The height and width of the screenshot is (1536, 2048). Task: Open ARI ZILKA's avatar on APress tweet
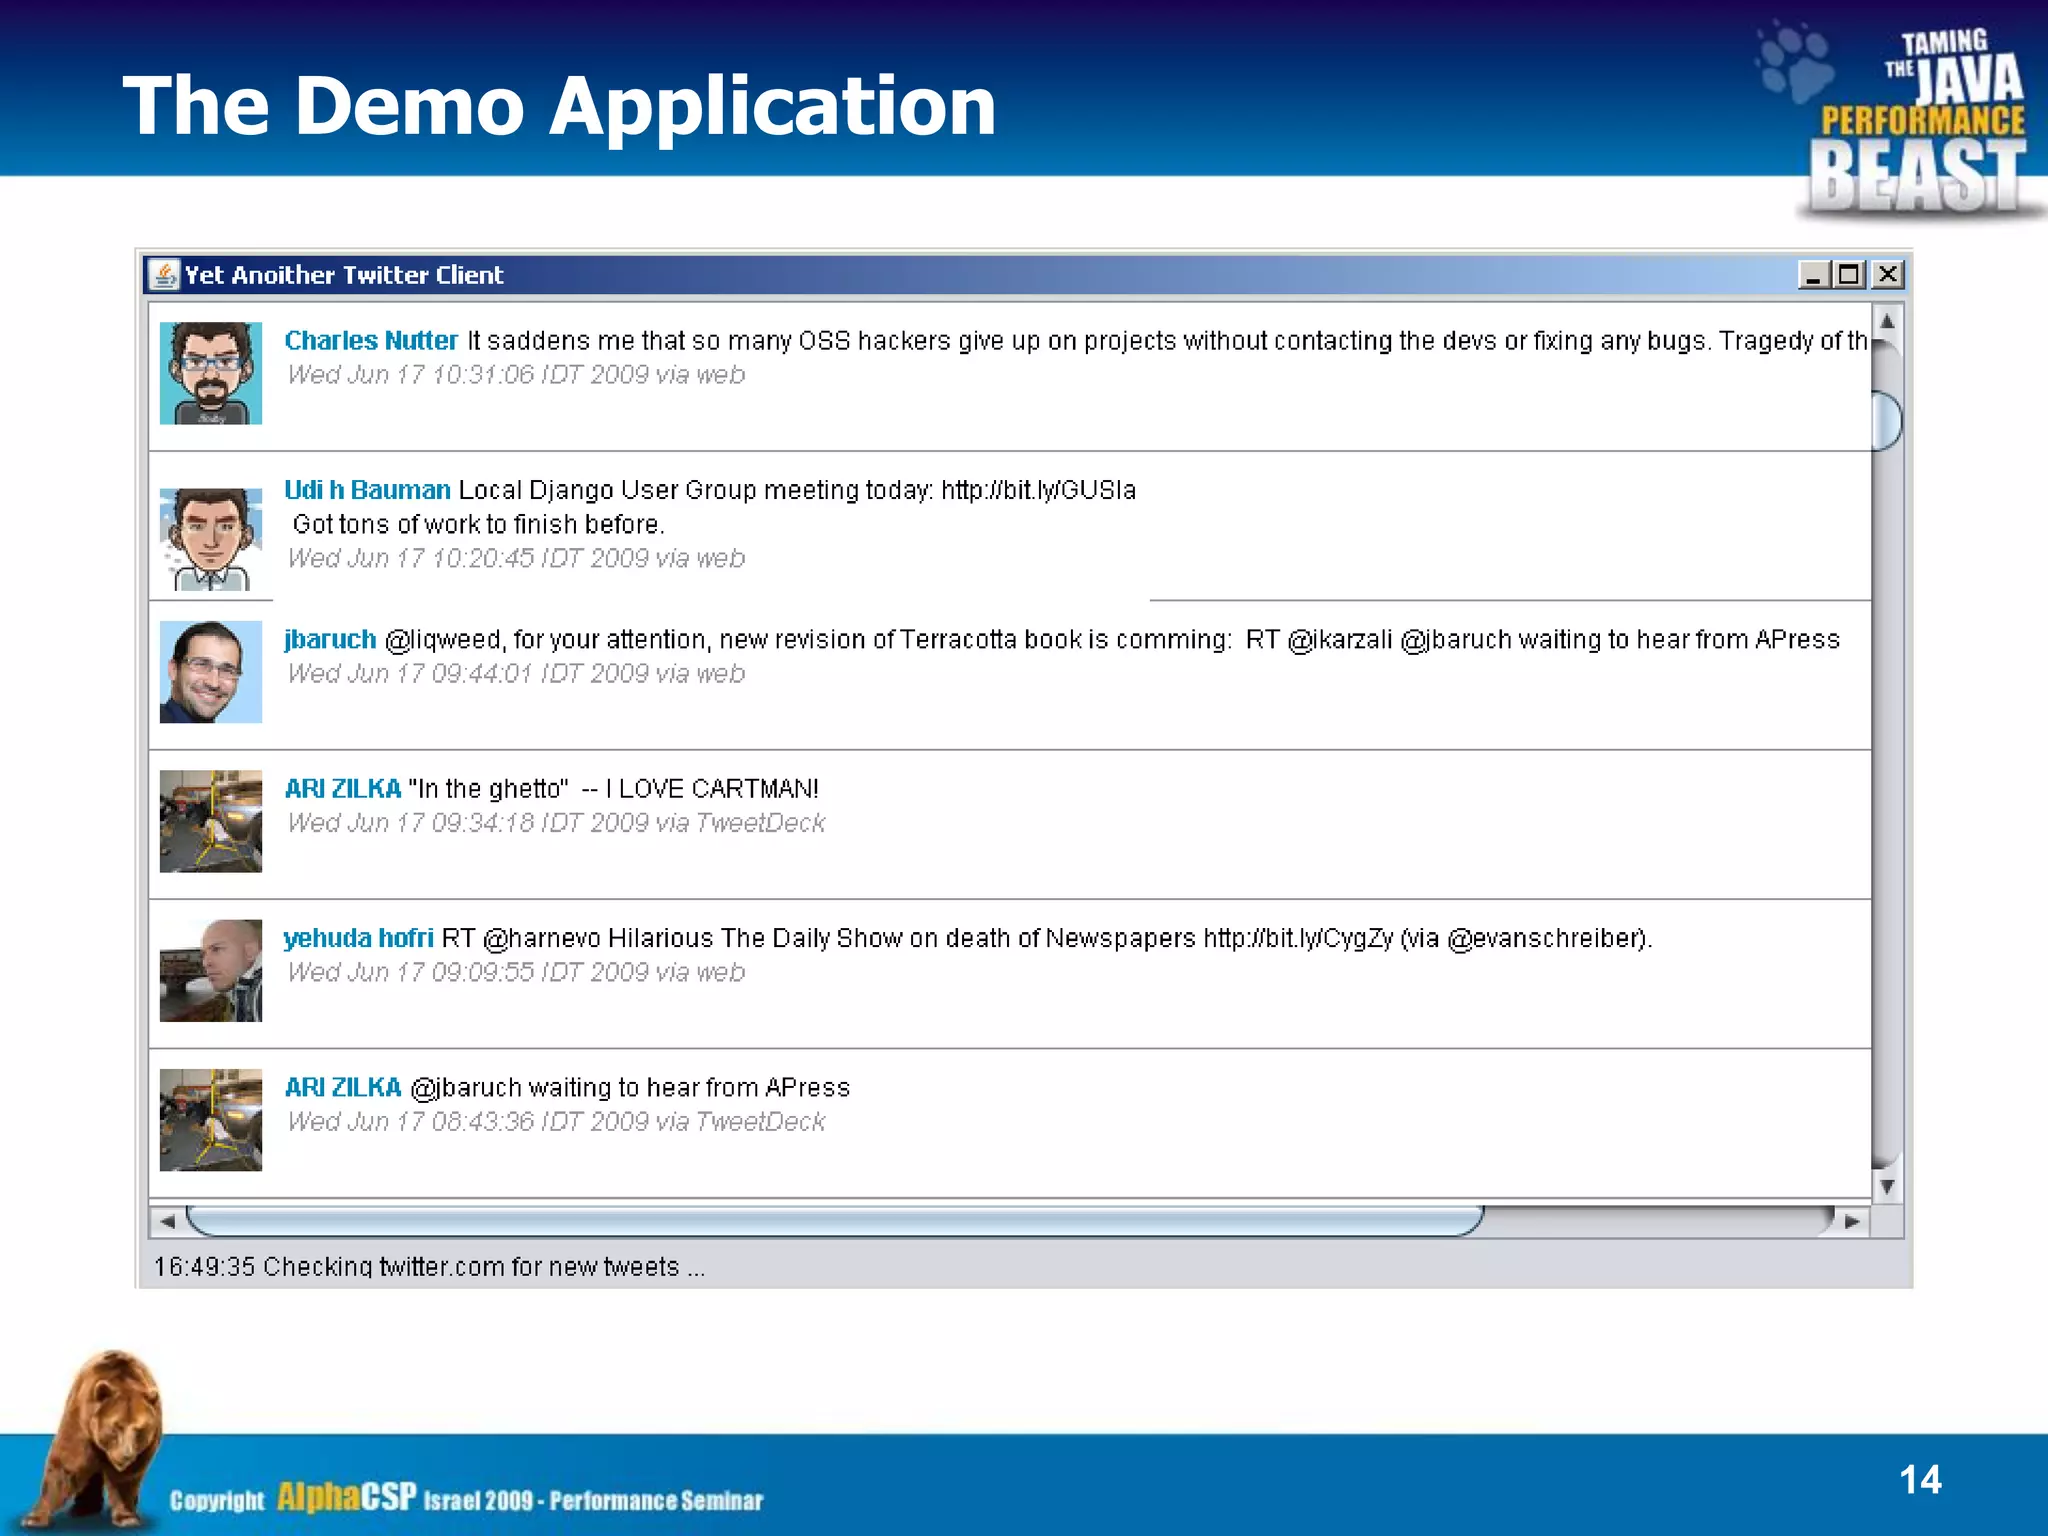[x=211, y=1120]
